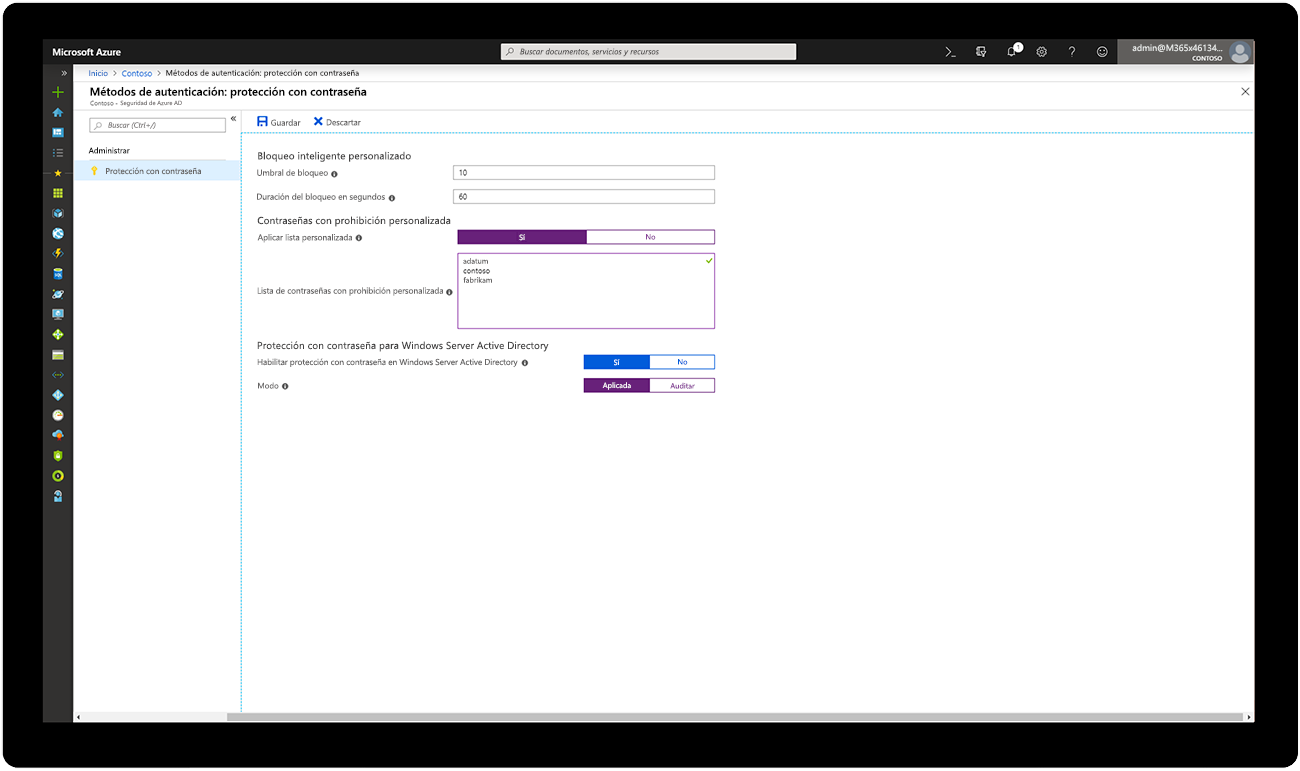Screen dimensions: 1300x771
Task: Open the settings gear in top bar
Action: point(1041,52)
